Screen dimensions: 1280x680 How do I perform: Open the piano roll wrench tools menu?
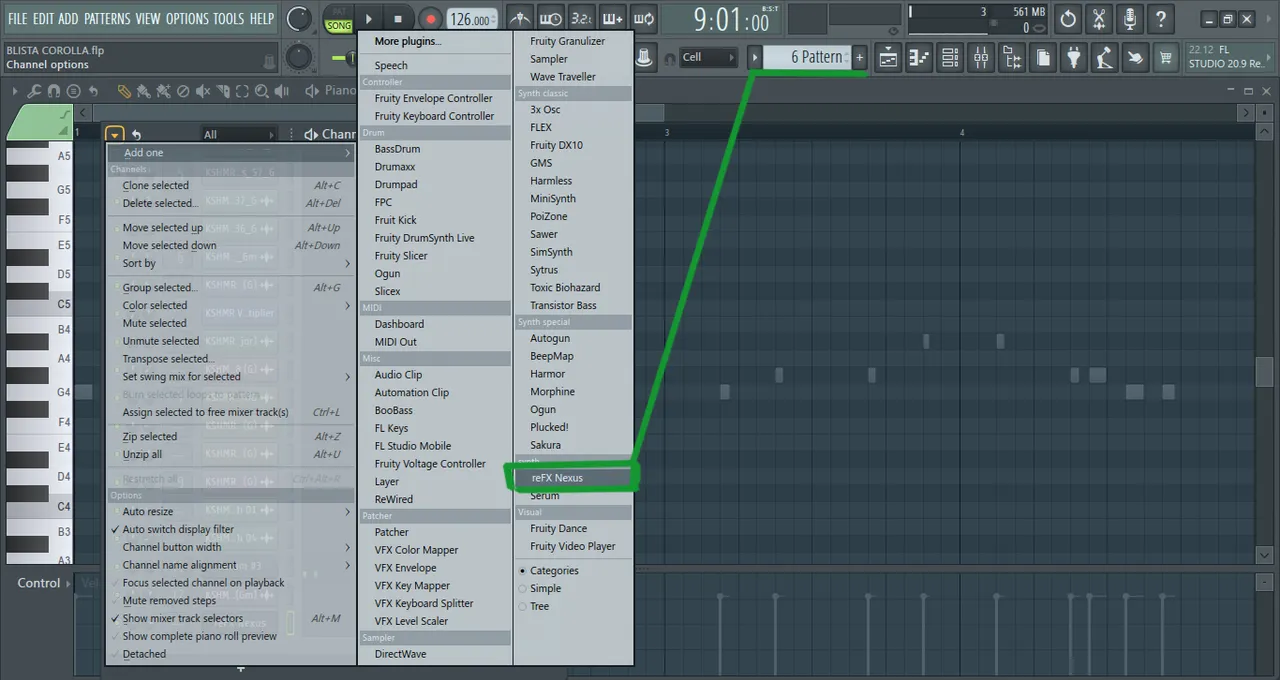(x=34, y=91)
